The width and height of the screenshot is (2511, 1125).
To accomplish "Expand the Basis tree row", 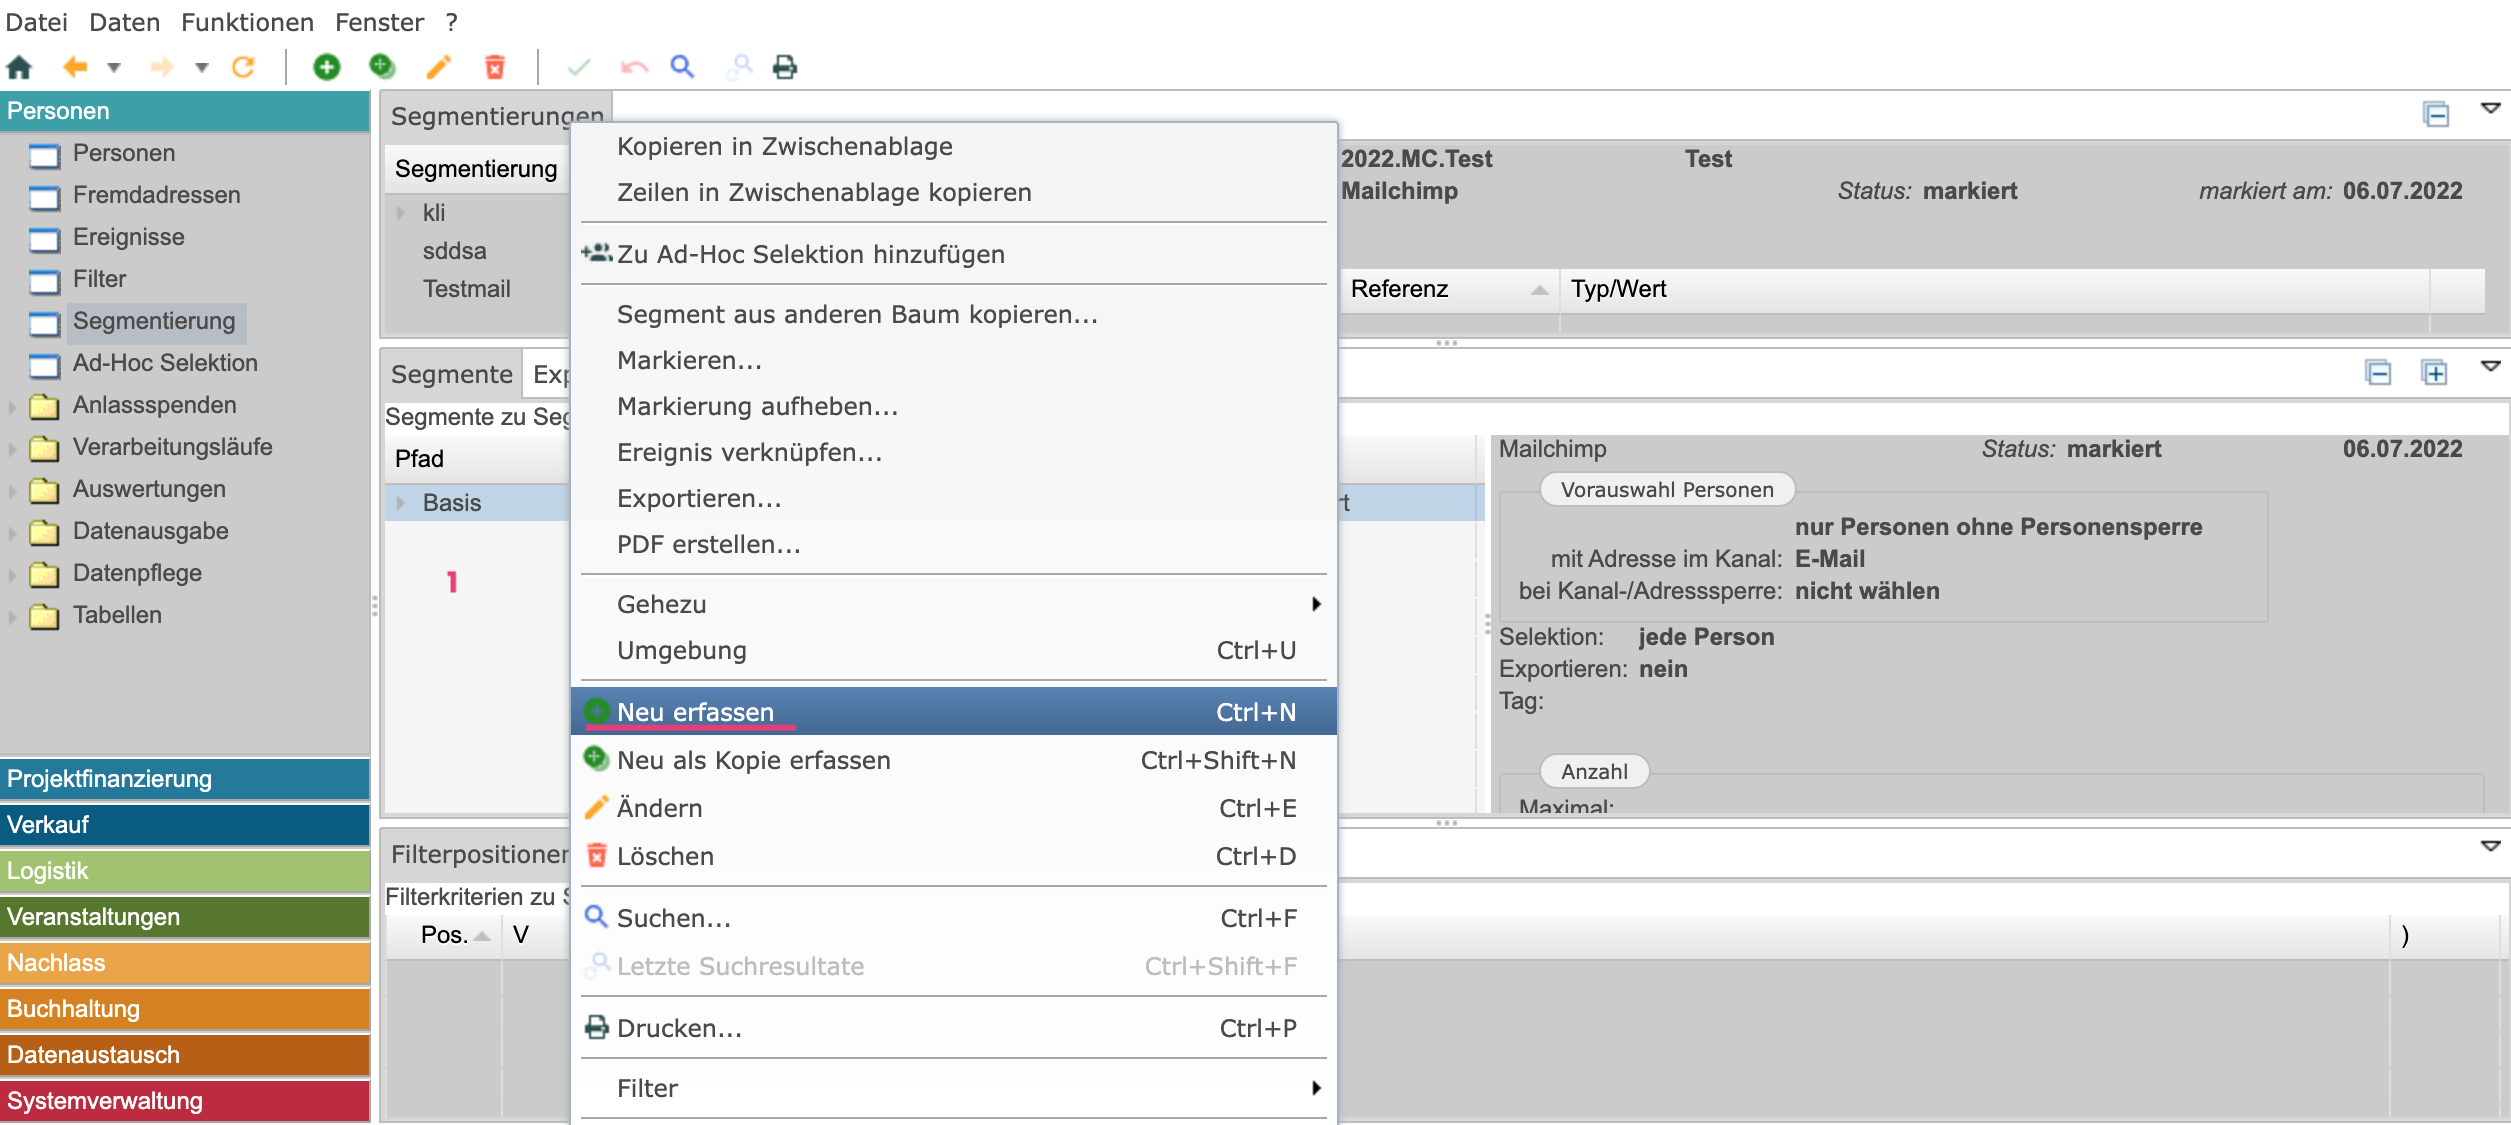I will pyautogui.click(x=401, y=503).
